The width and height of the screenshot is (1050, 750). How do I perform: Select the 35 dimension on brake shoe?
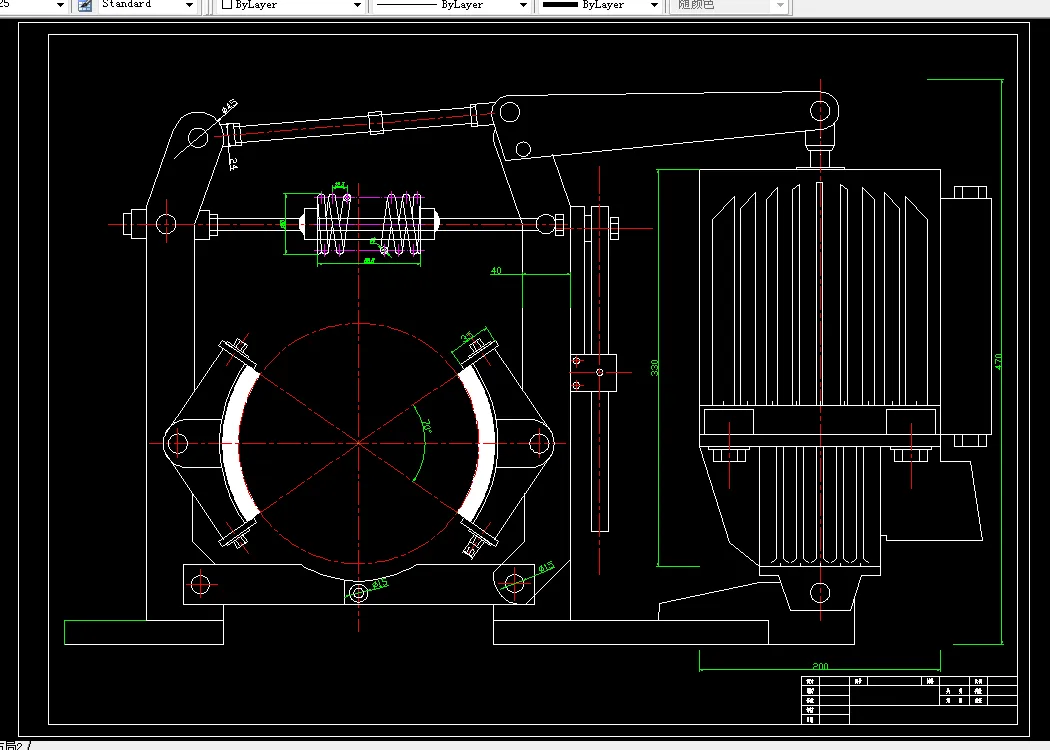pos(467,336)
